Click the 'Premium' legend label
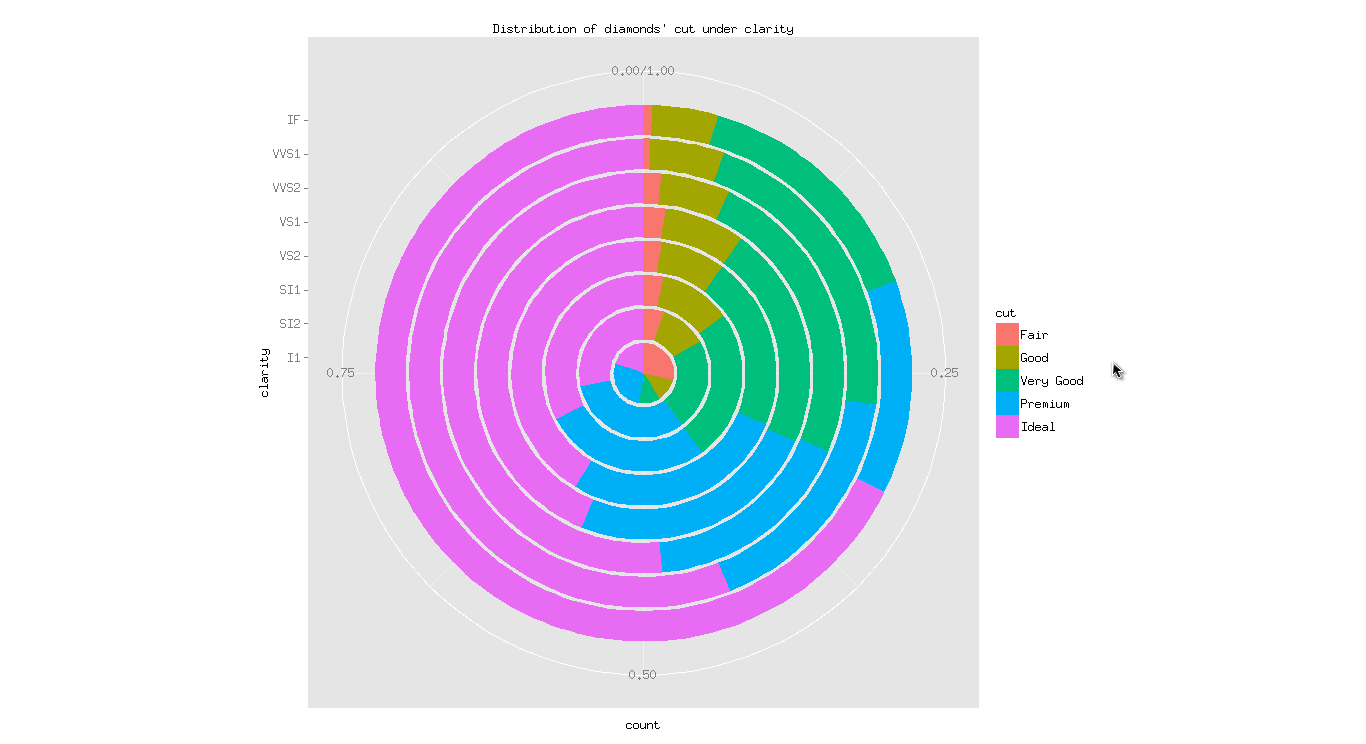Image resolution: width=1366 pixels, height=744 pixels. [x=1045, y=404]
